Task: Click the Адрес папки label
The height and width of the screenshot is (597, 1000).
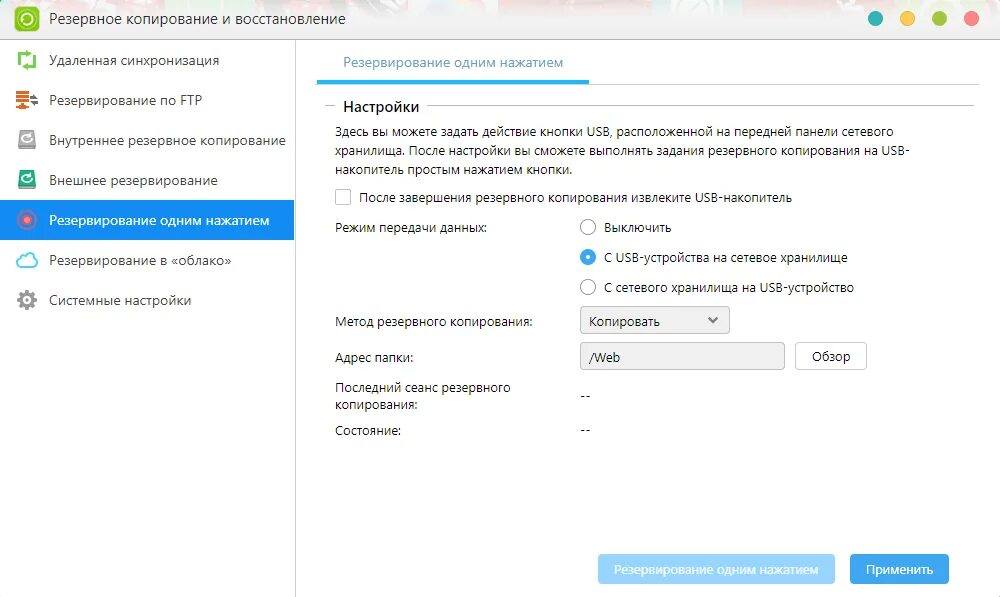Action: click(374, 358)
